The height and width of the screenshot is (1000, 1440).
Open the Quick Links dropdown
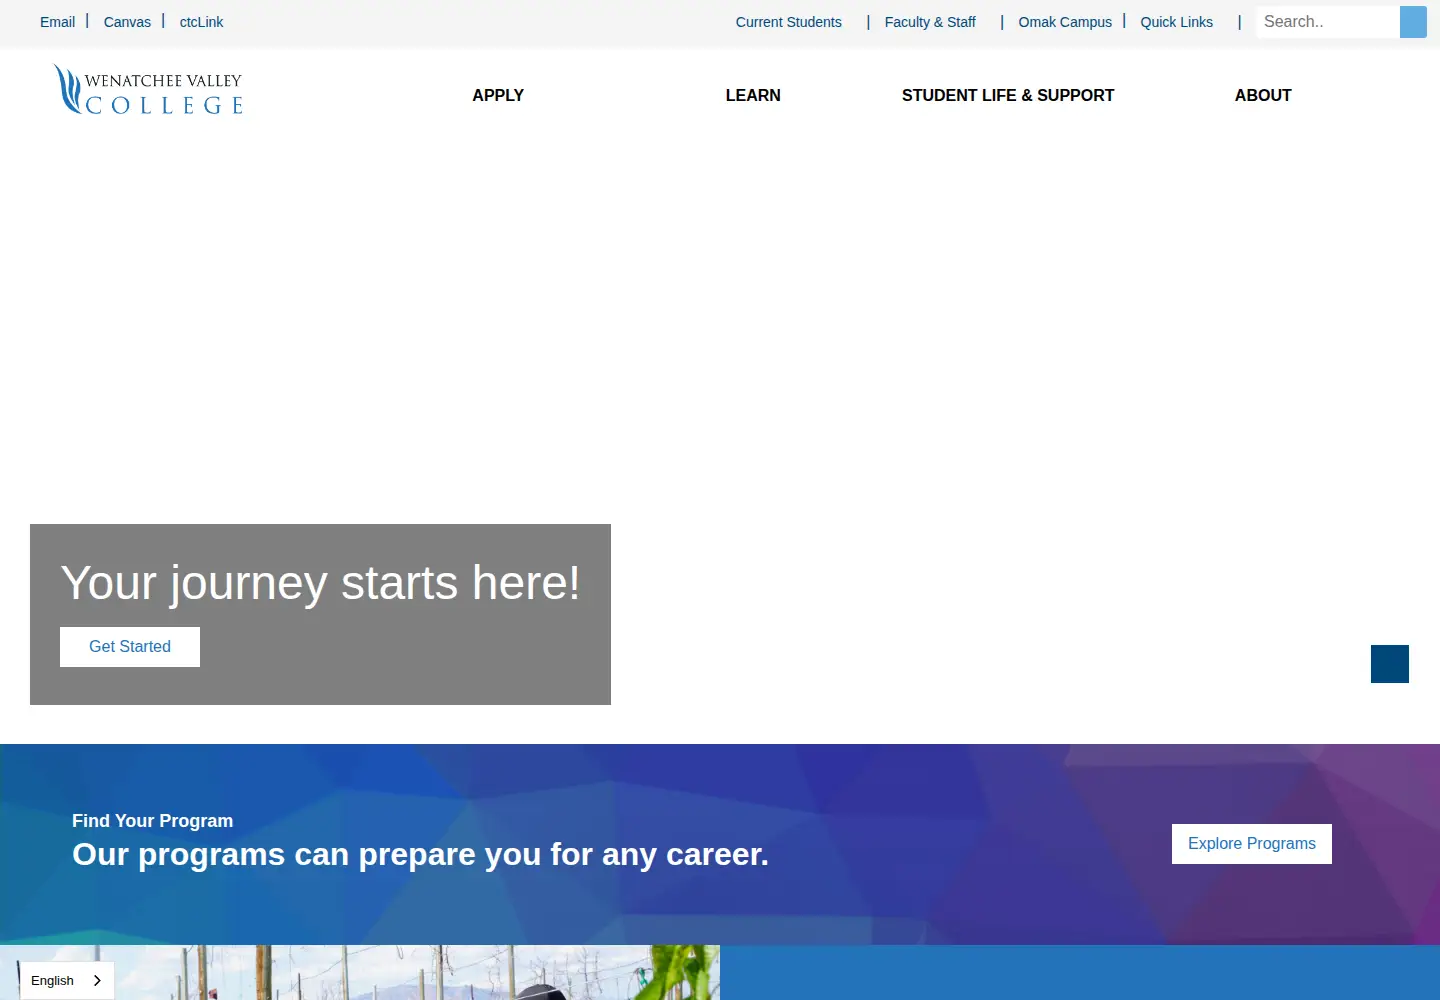[1176, 22]
